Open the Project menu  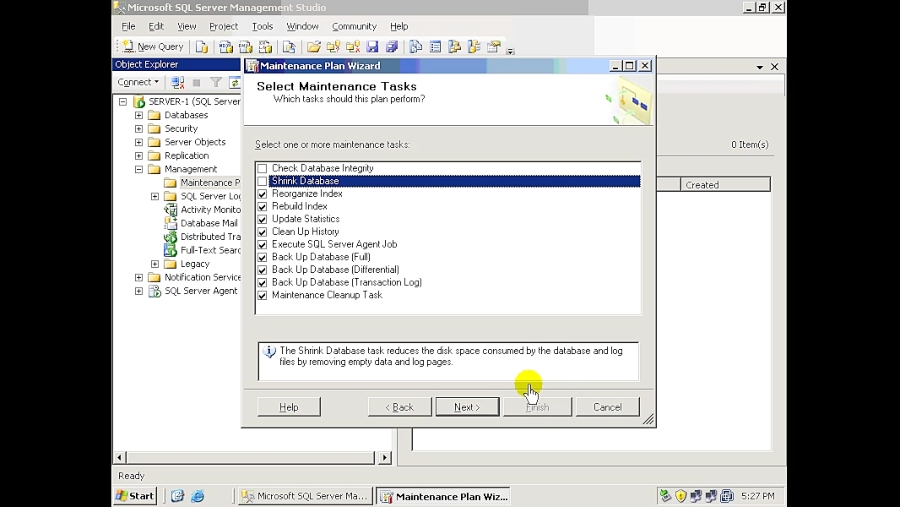(223, 26)
